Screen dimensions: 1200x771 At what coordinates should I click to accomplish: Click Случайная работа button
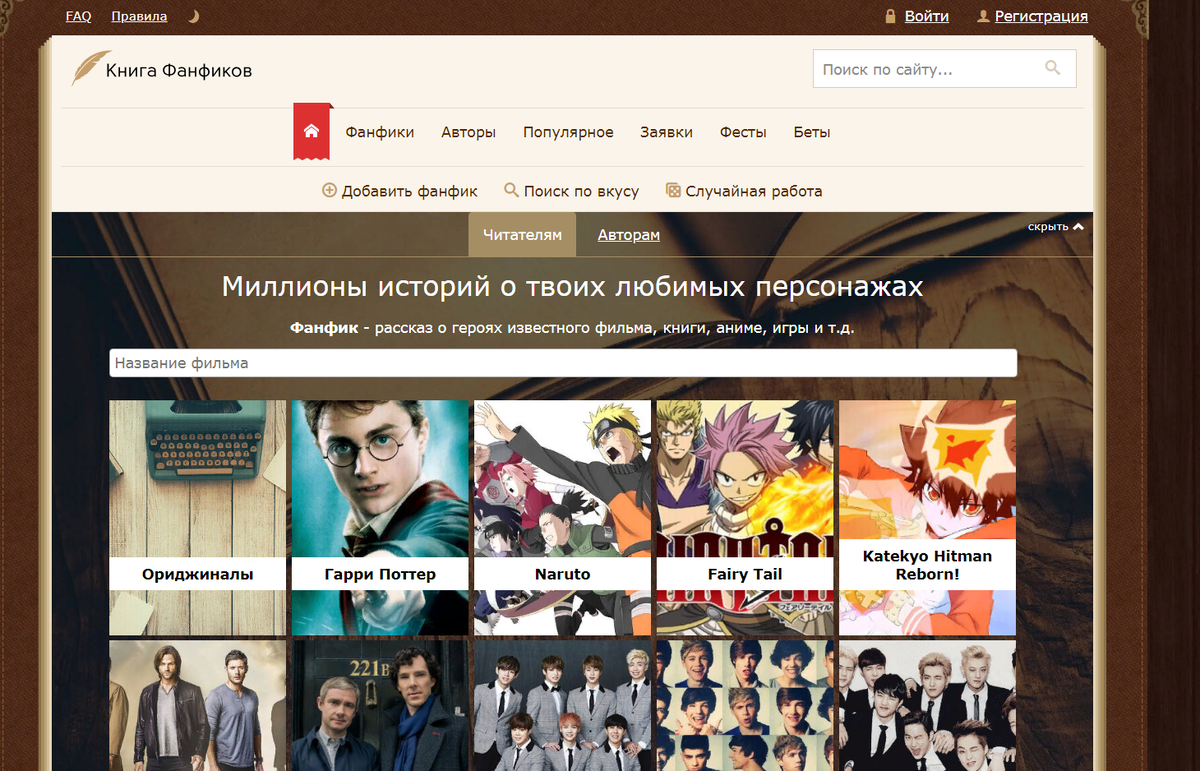click(x=744, y=191)
